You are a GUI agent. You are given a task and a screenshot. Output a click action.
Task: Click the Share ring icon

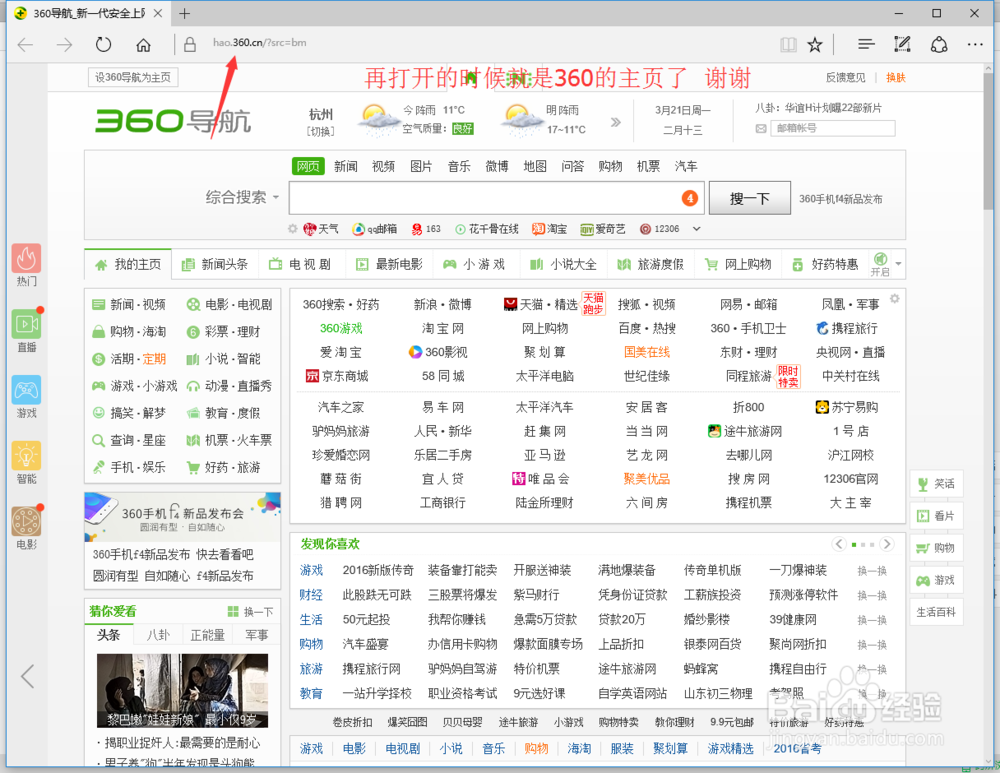[x=939, y=44]
